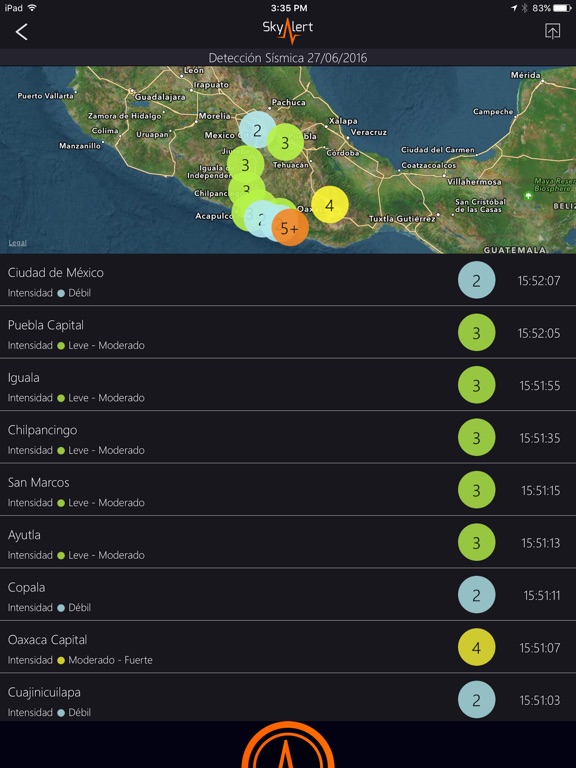Open the Copala detection entry
The width and height of the screenshot is (576, 768).
pos(288,595)
